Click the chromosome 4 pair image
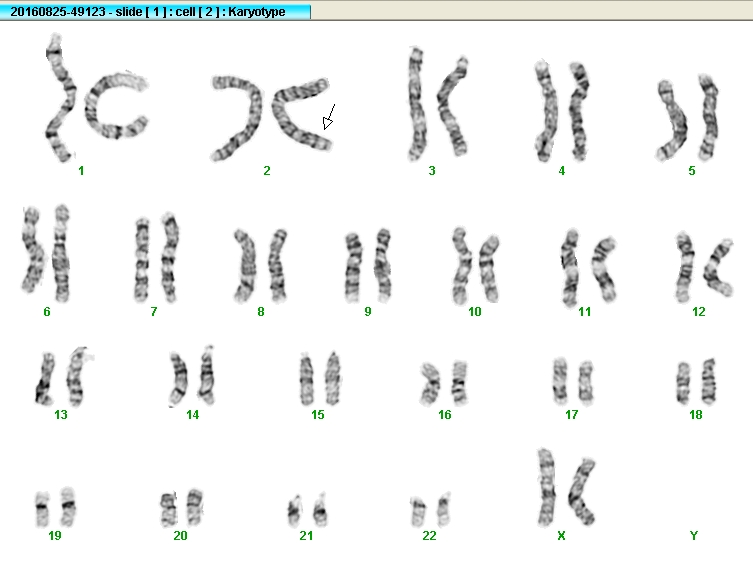Screen dimensions: 753x579 (x=562, y=111)
